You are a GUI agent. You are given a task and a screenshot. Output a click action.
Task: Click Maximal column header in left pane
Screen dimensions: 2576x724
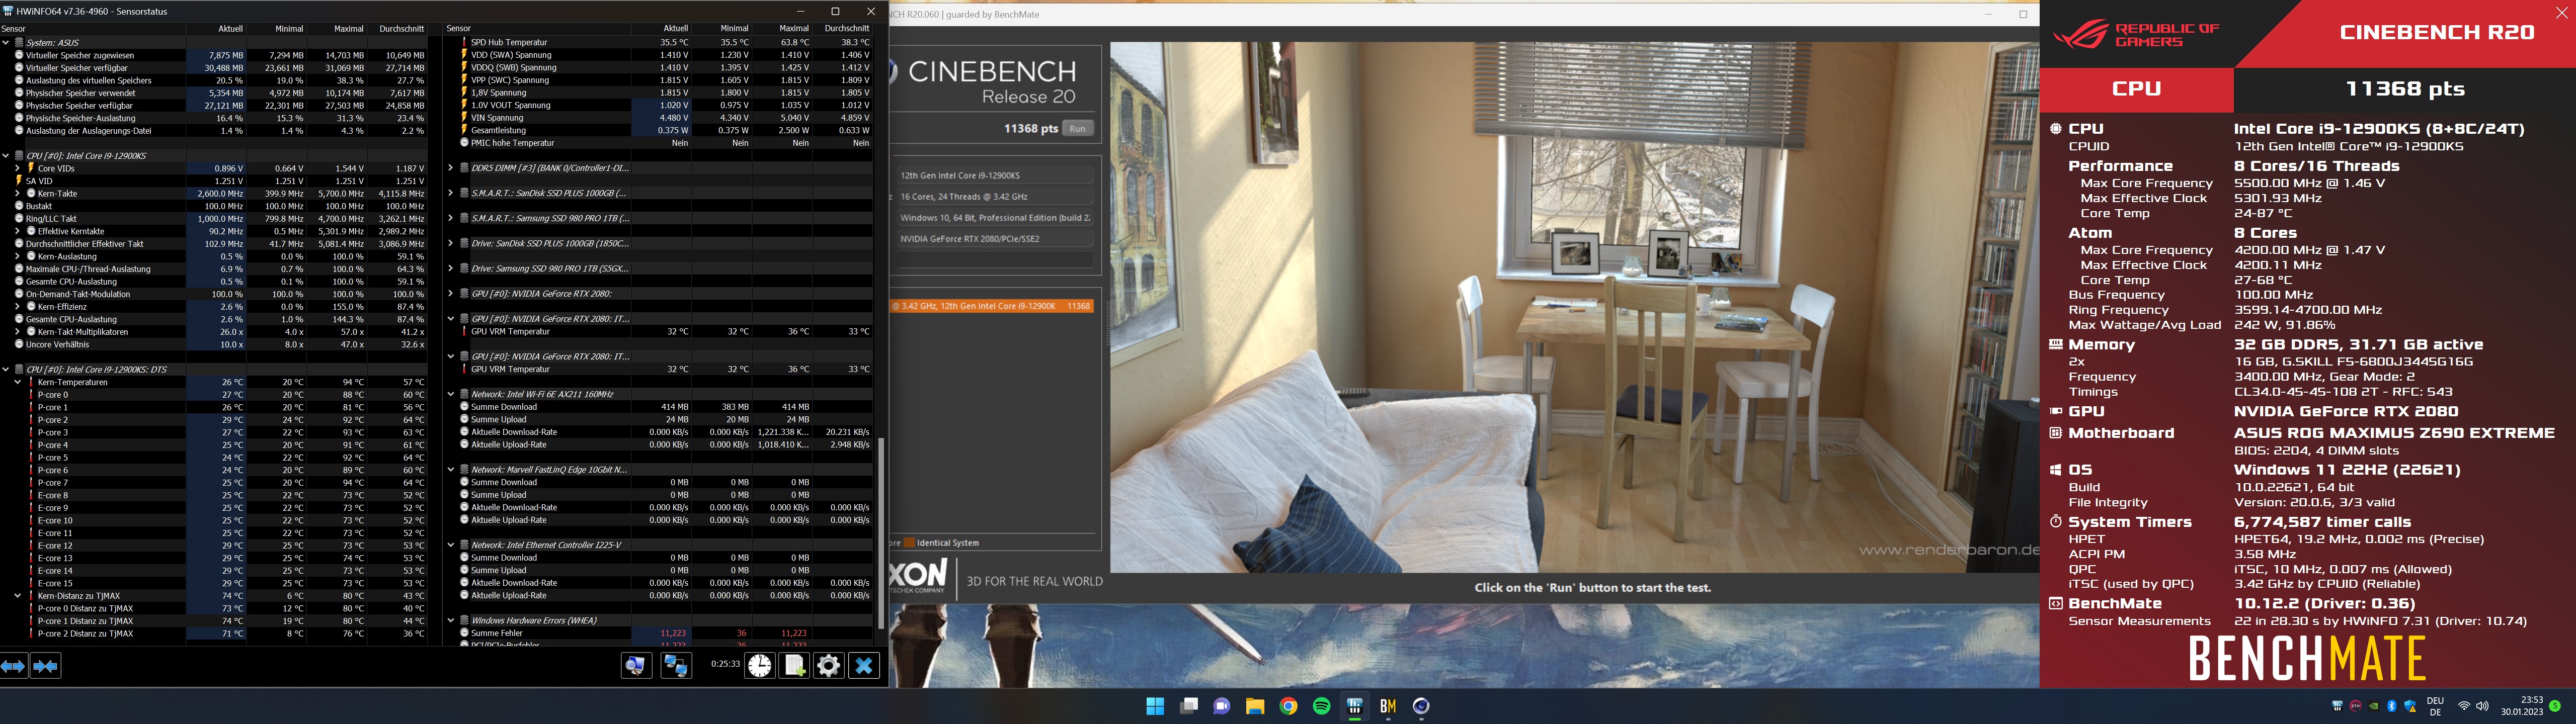click(x=337, y=29)
